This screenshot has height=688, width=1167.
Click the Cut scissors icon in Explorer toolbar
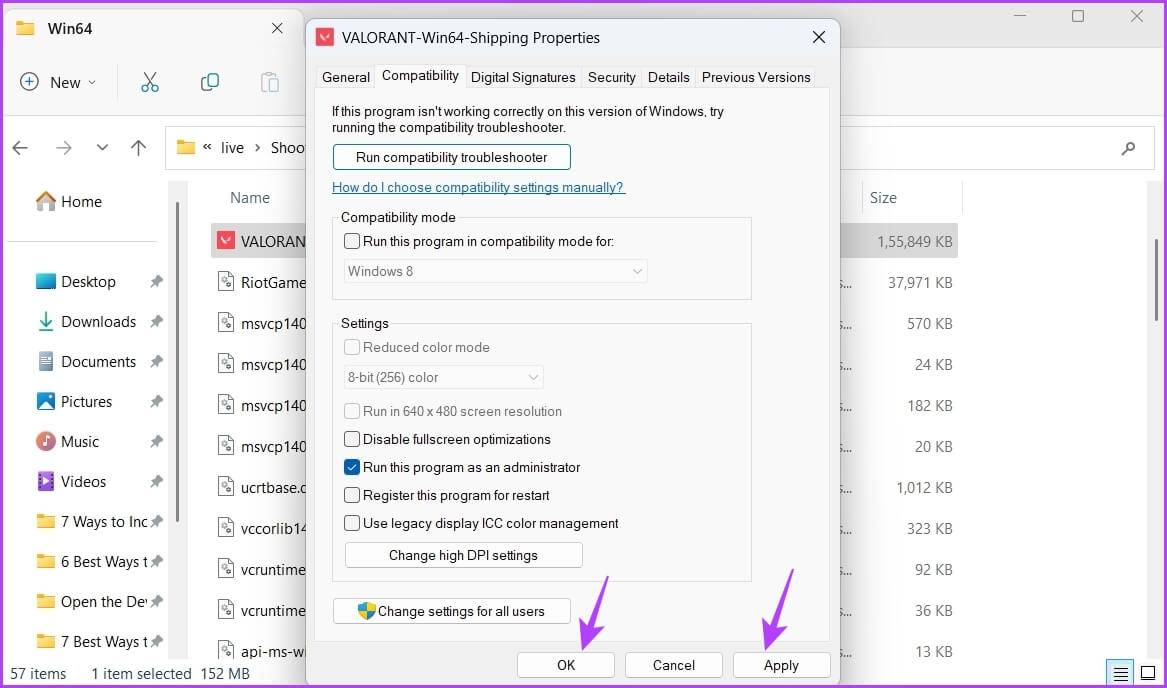150,82
